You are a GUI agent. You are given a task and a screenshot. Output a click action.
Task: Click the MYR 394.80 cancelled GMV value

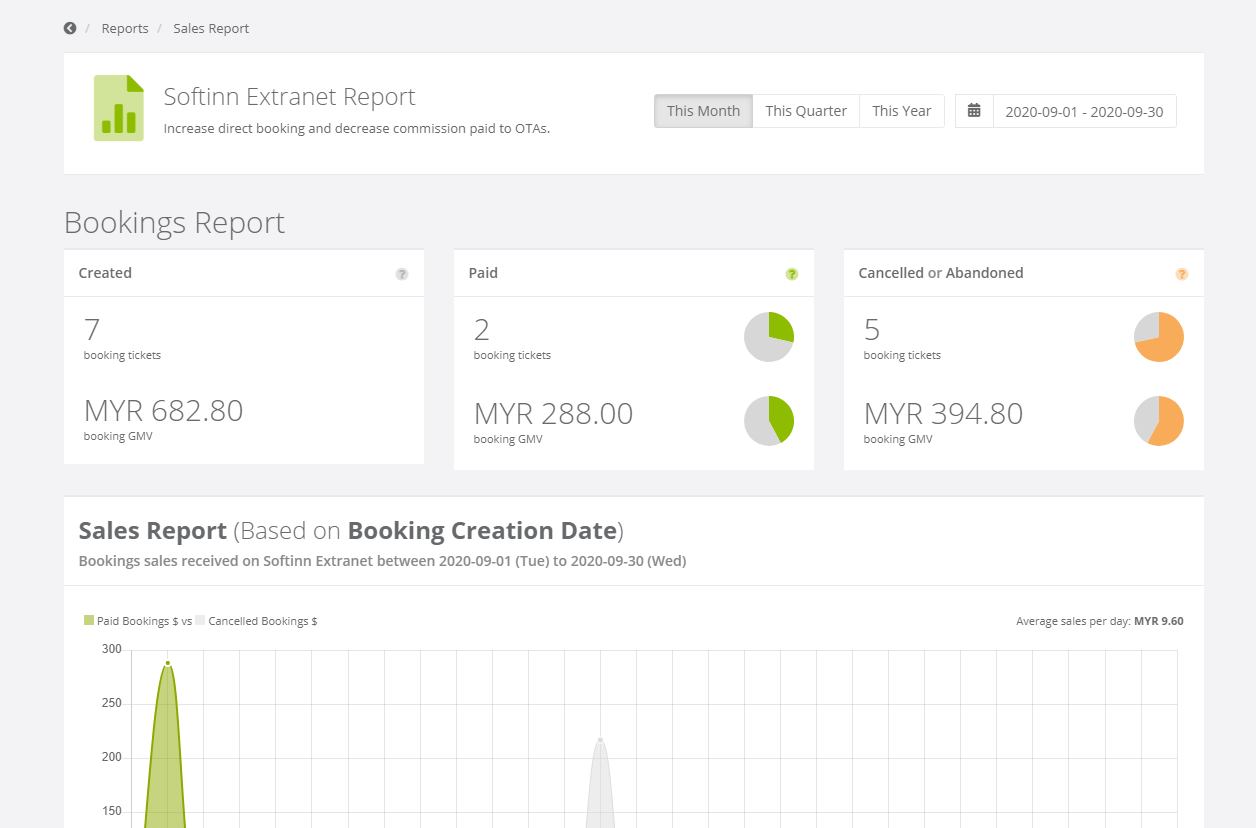click(x=944, y=414)
